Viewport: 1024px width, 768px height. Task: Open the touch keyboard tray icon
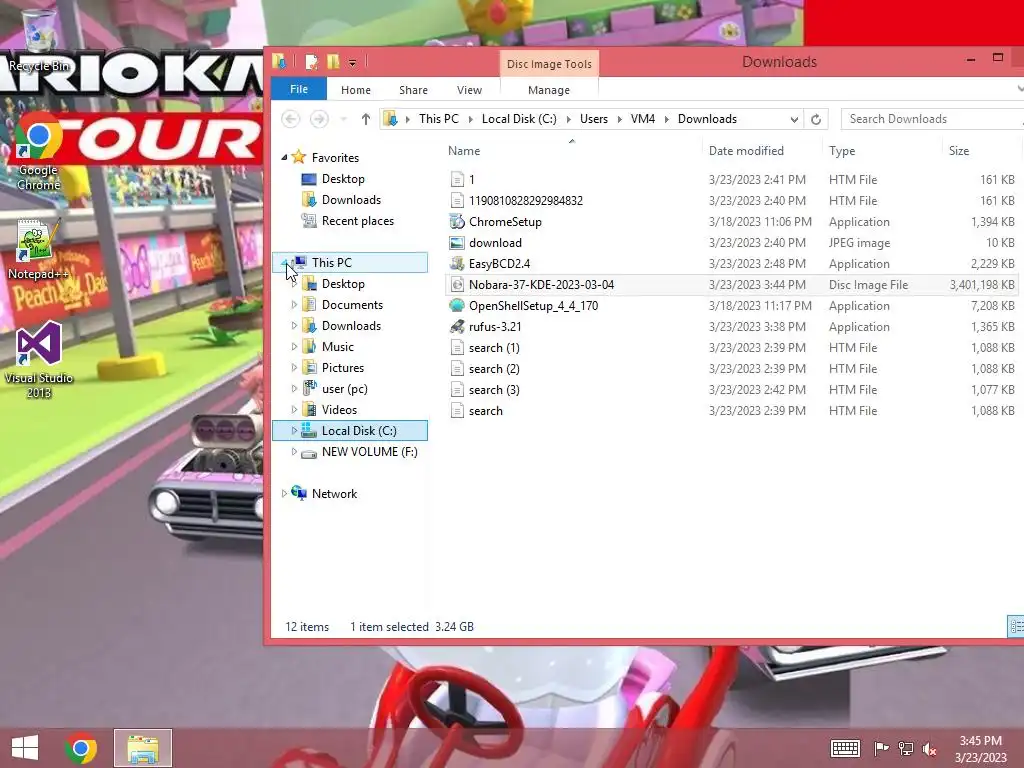pyautogui.click(x=844, y=748)
